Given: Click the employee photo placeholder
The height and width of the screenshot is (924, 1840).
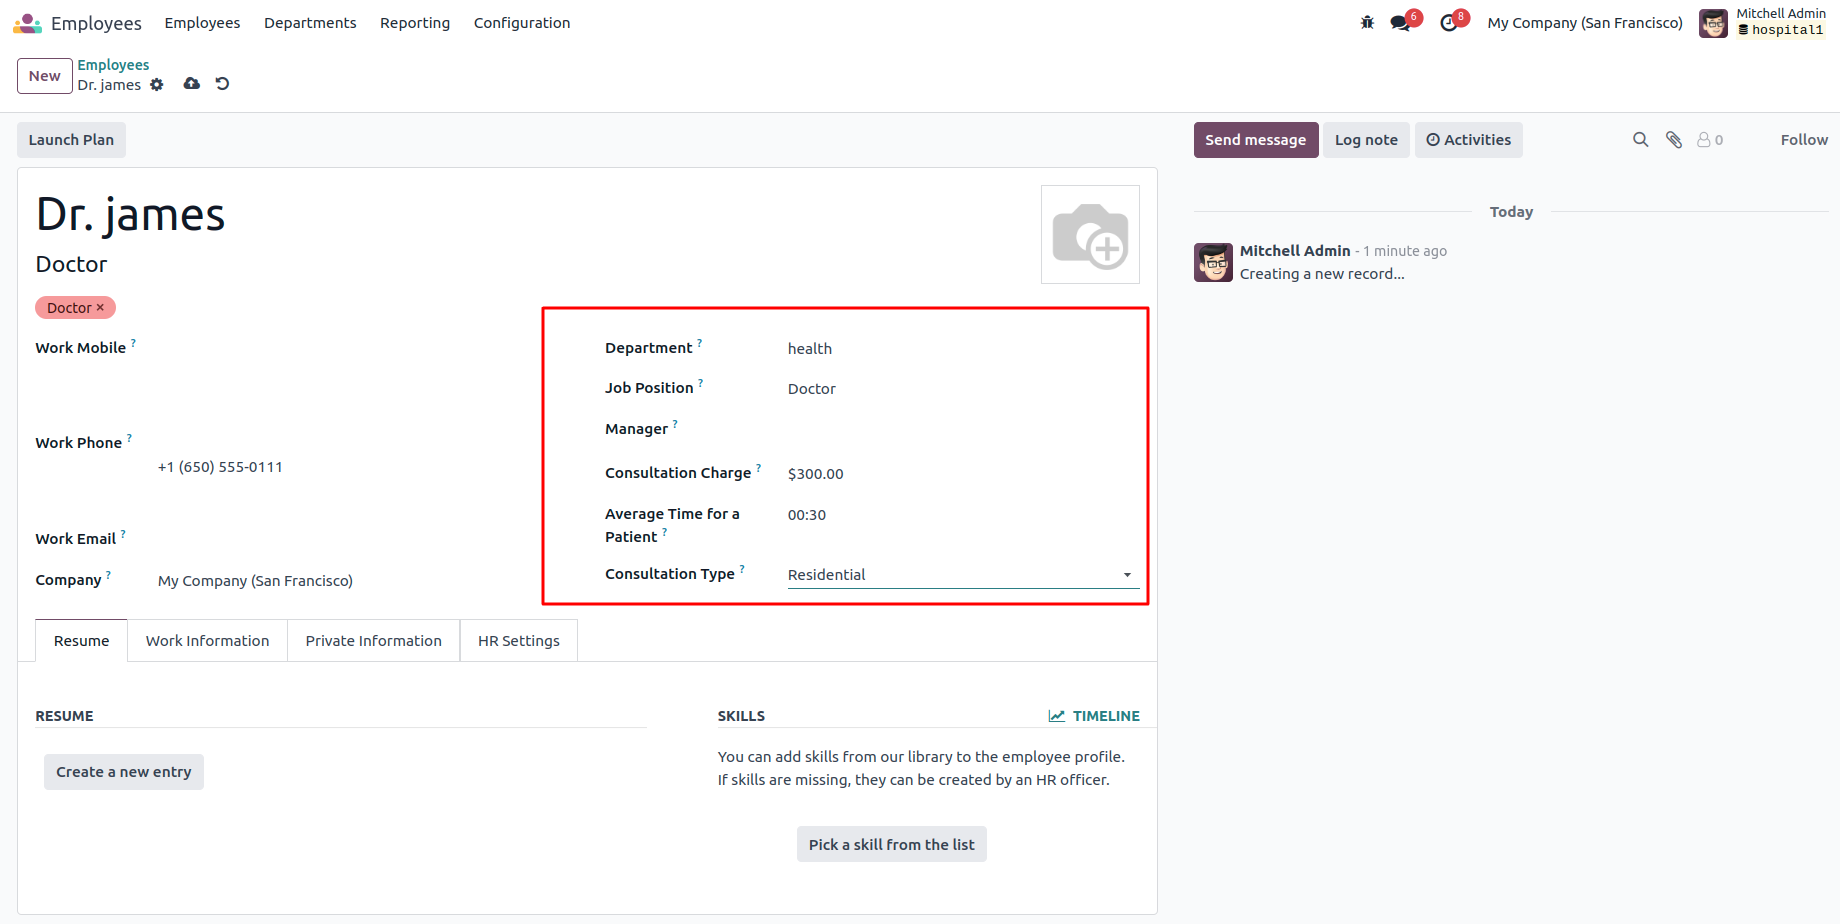Looking at the screenshot, I should 1089,235.
